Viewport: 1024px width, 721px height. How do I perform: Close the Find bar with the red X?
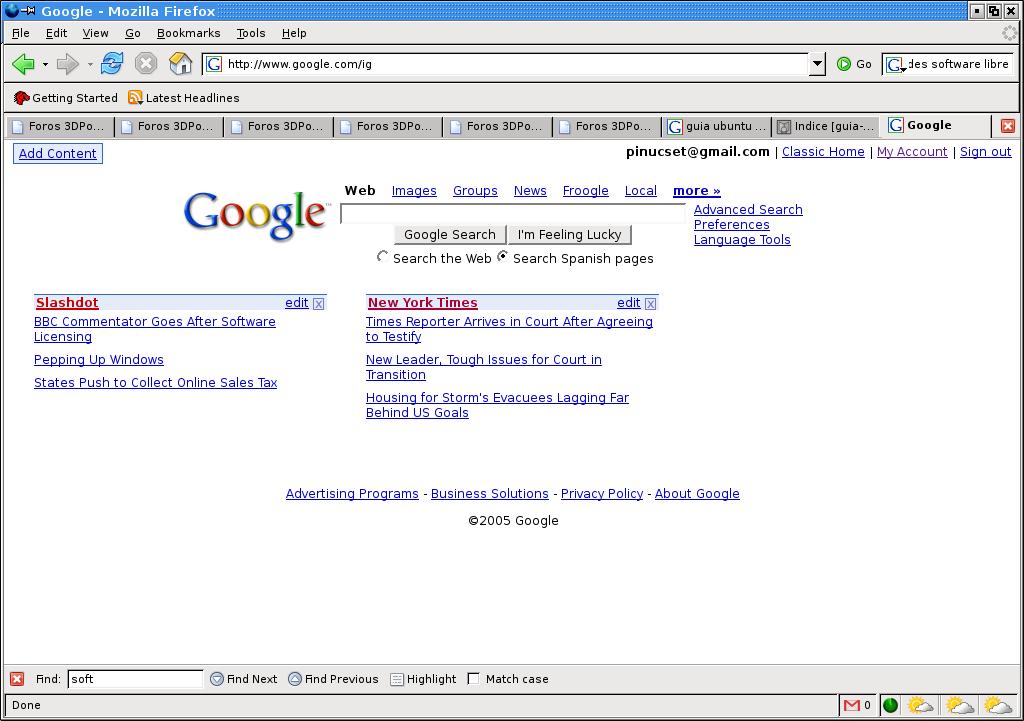18,679
